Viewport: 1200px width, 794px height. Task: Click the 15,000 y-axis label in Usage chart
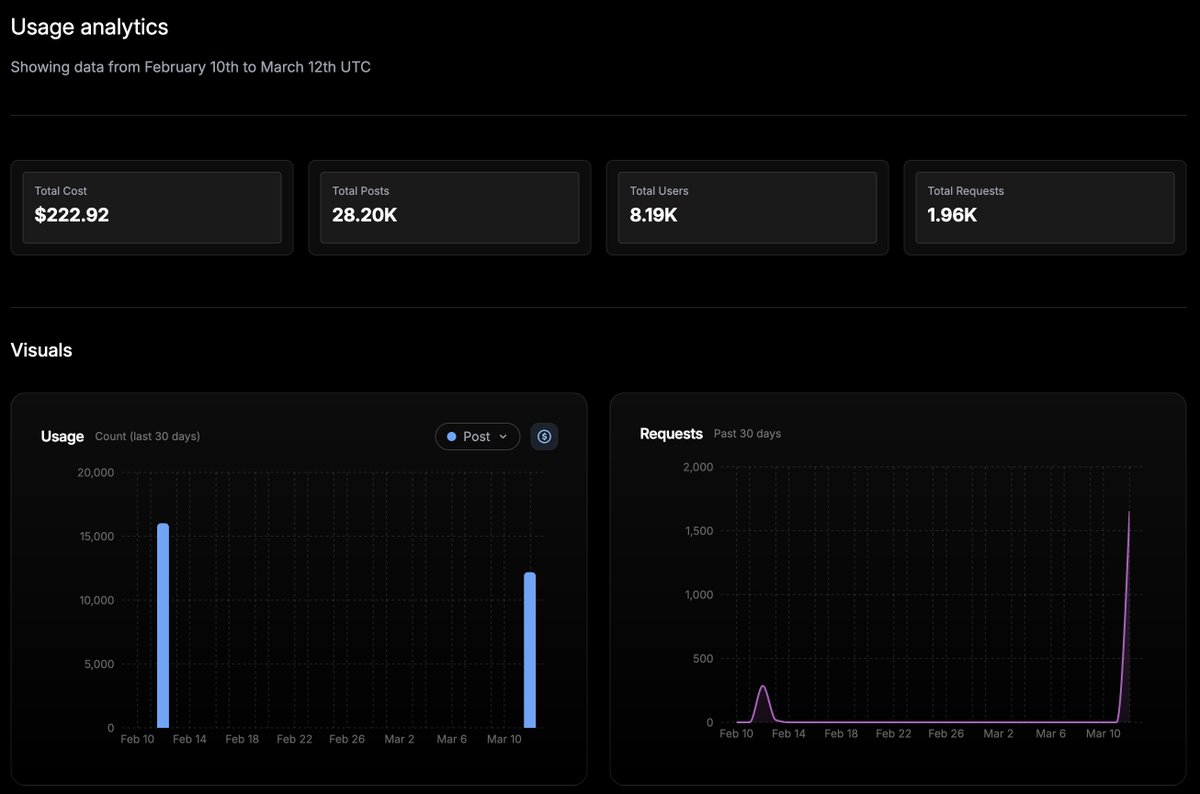[96, 536]
